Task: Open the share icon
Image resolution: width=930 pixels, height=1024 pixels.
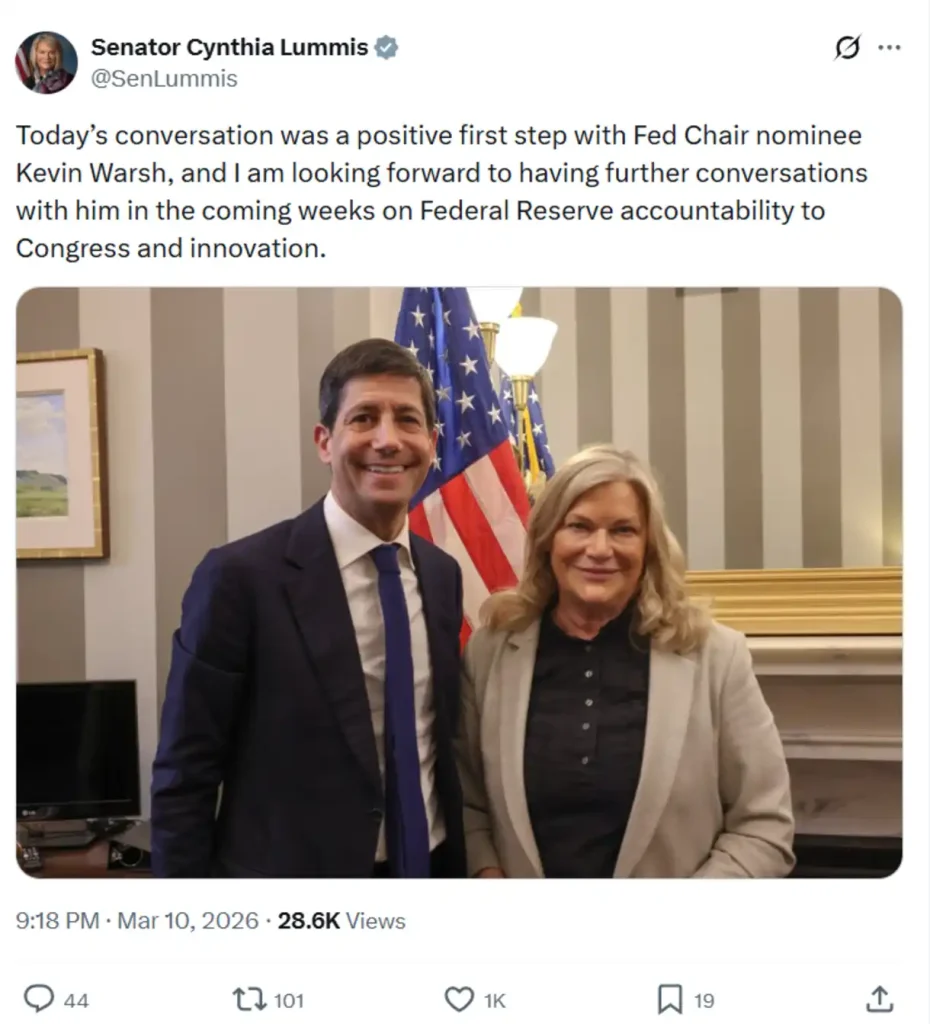Action: pyautogui.click(x=880, y=998)
